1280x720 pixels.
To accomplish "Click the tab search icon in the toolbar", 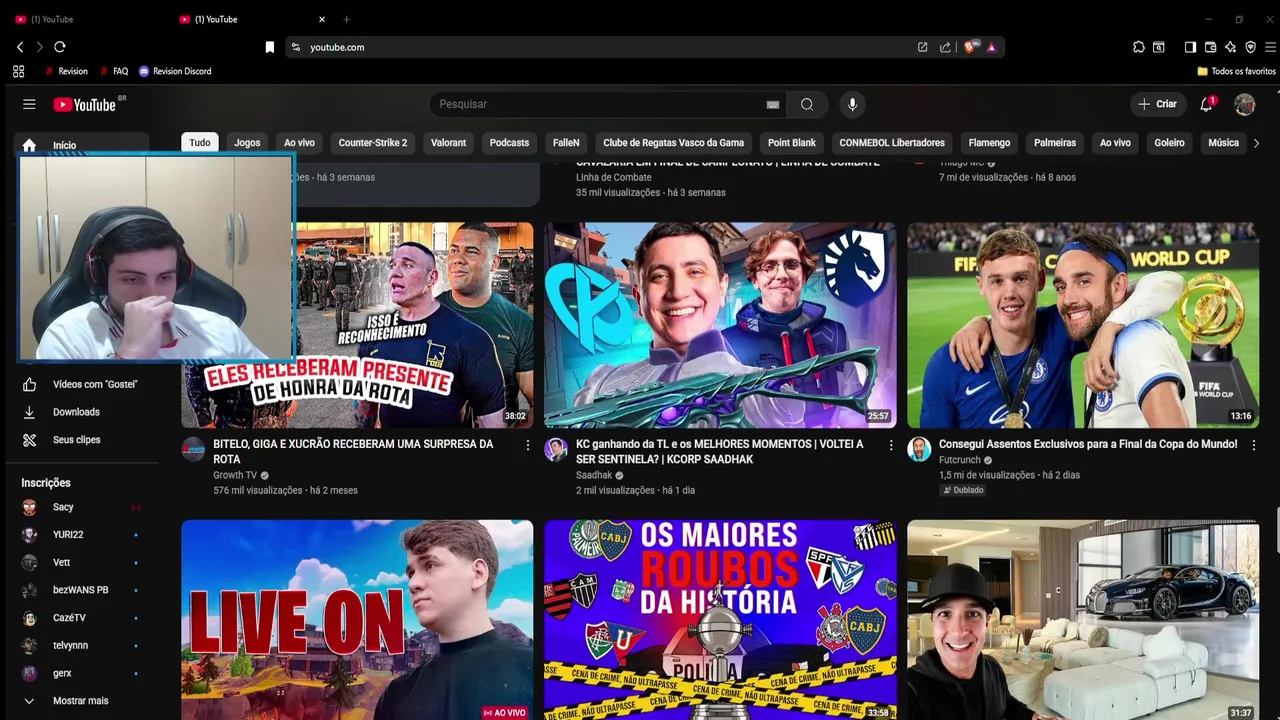I will coord(1159,47).
